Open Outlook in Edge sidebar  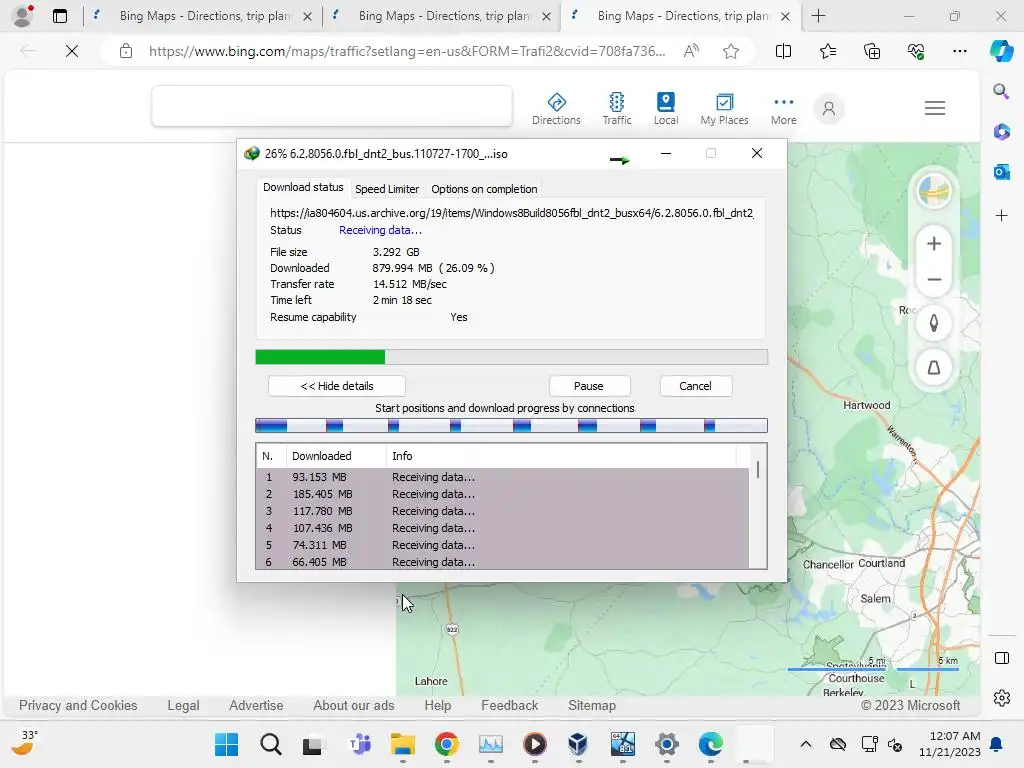[1001, 172]
